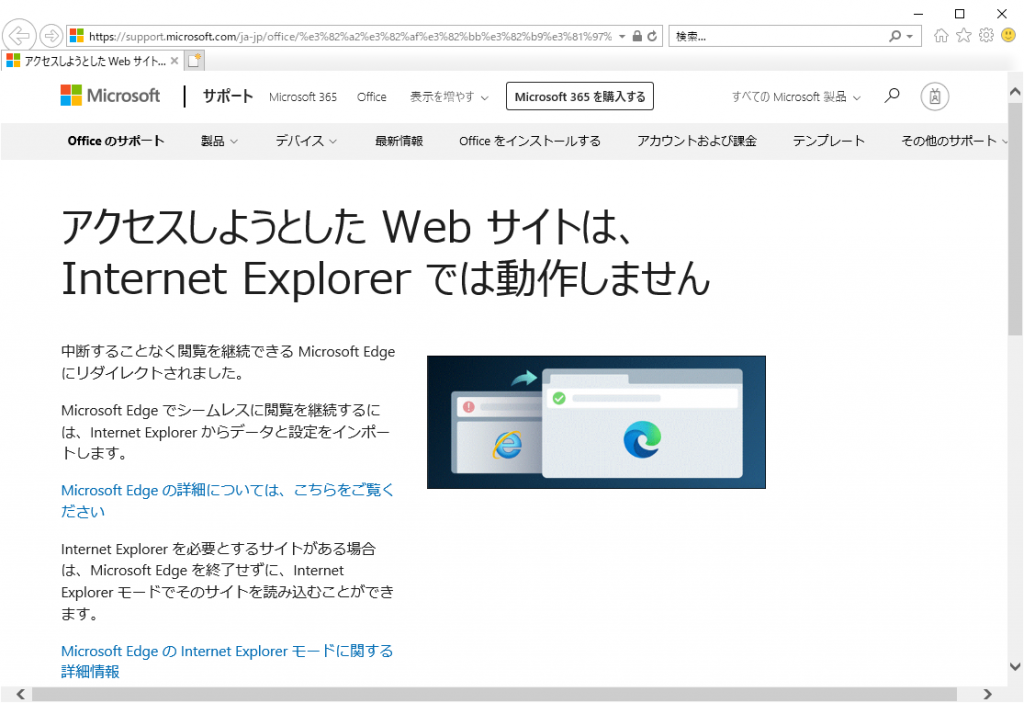1024x703 pixels.
Task: Click the smiley feedback icon
Action: pos(1008,35)
